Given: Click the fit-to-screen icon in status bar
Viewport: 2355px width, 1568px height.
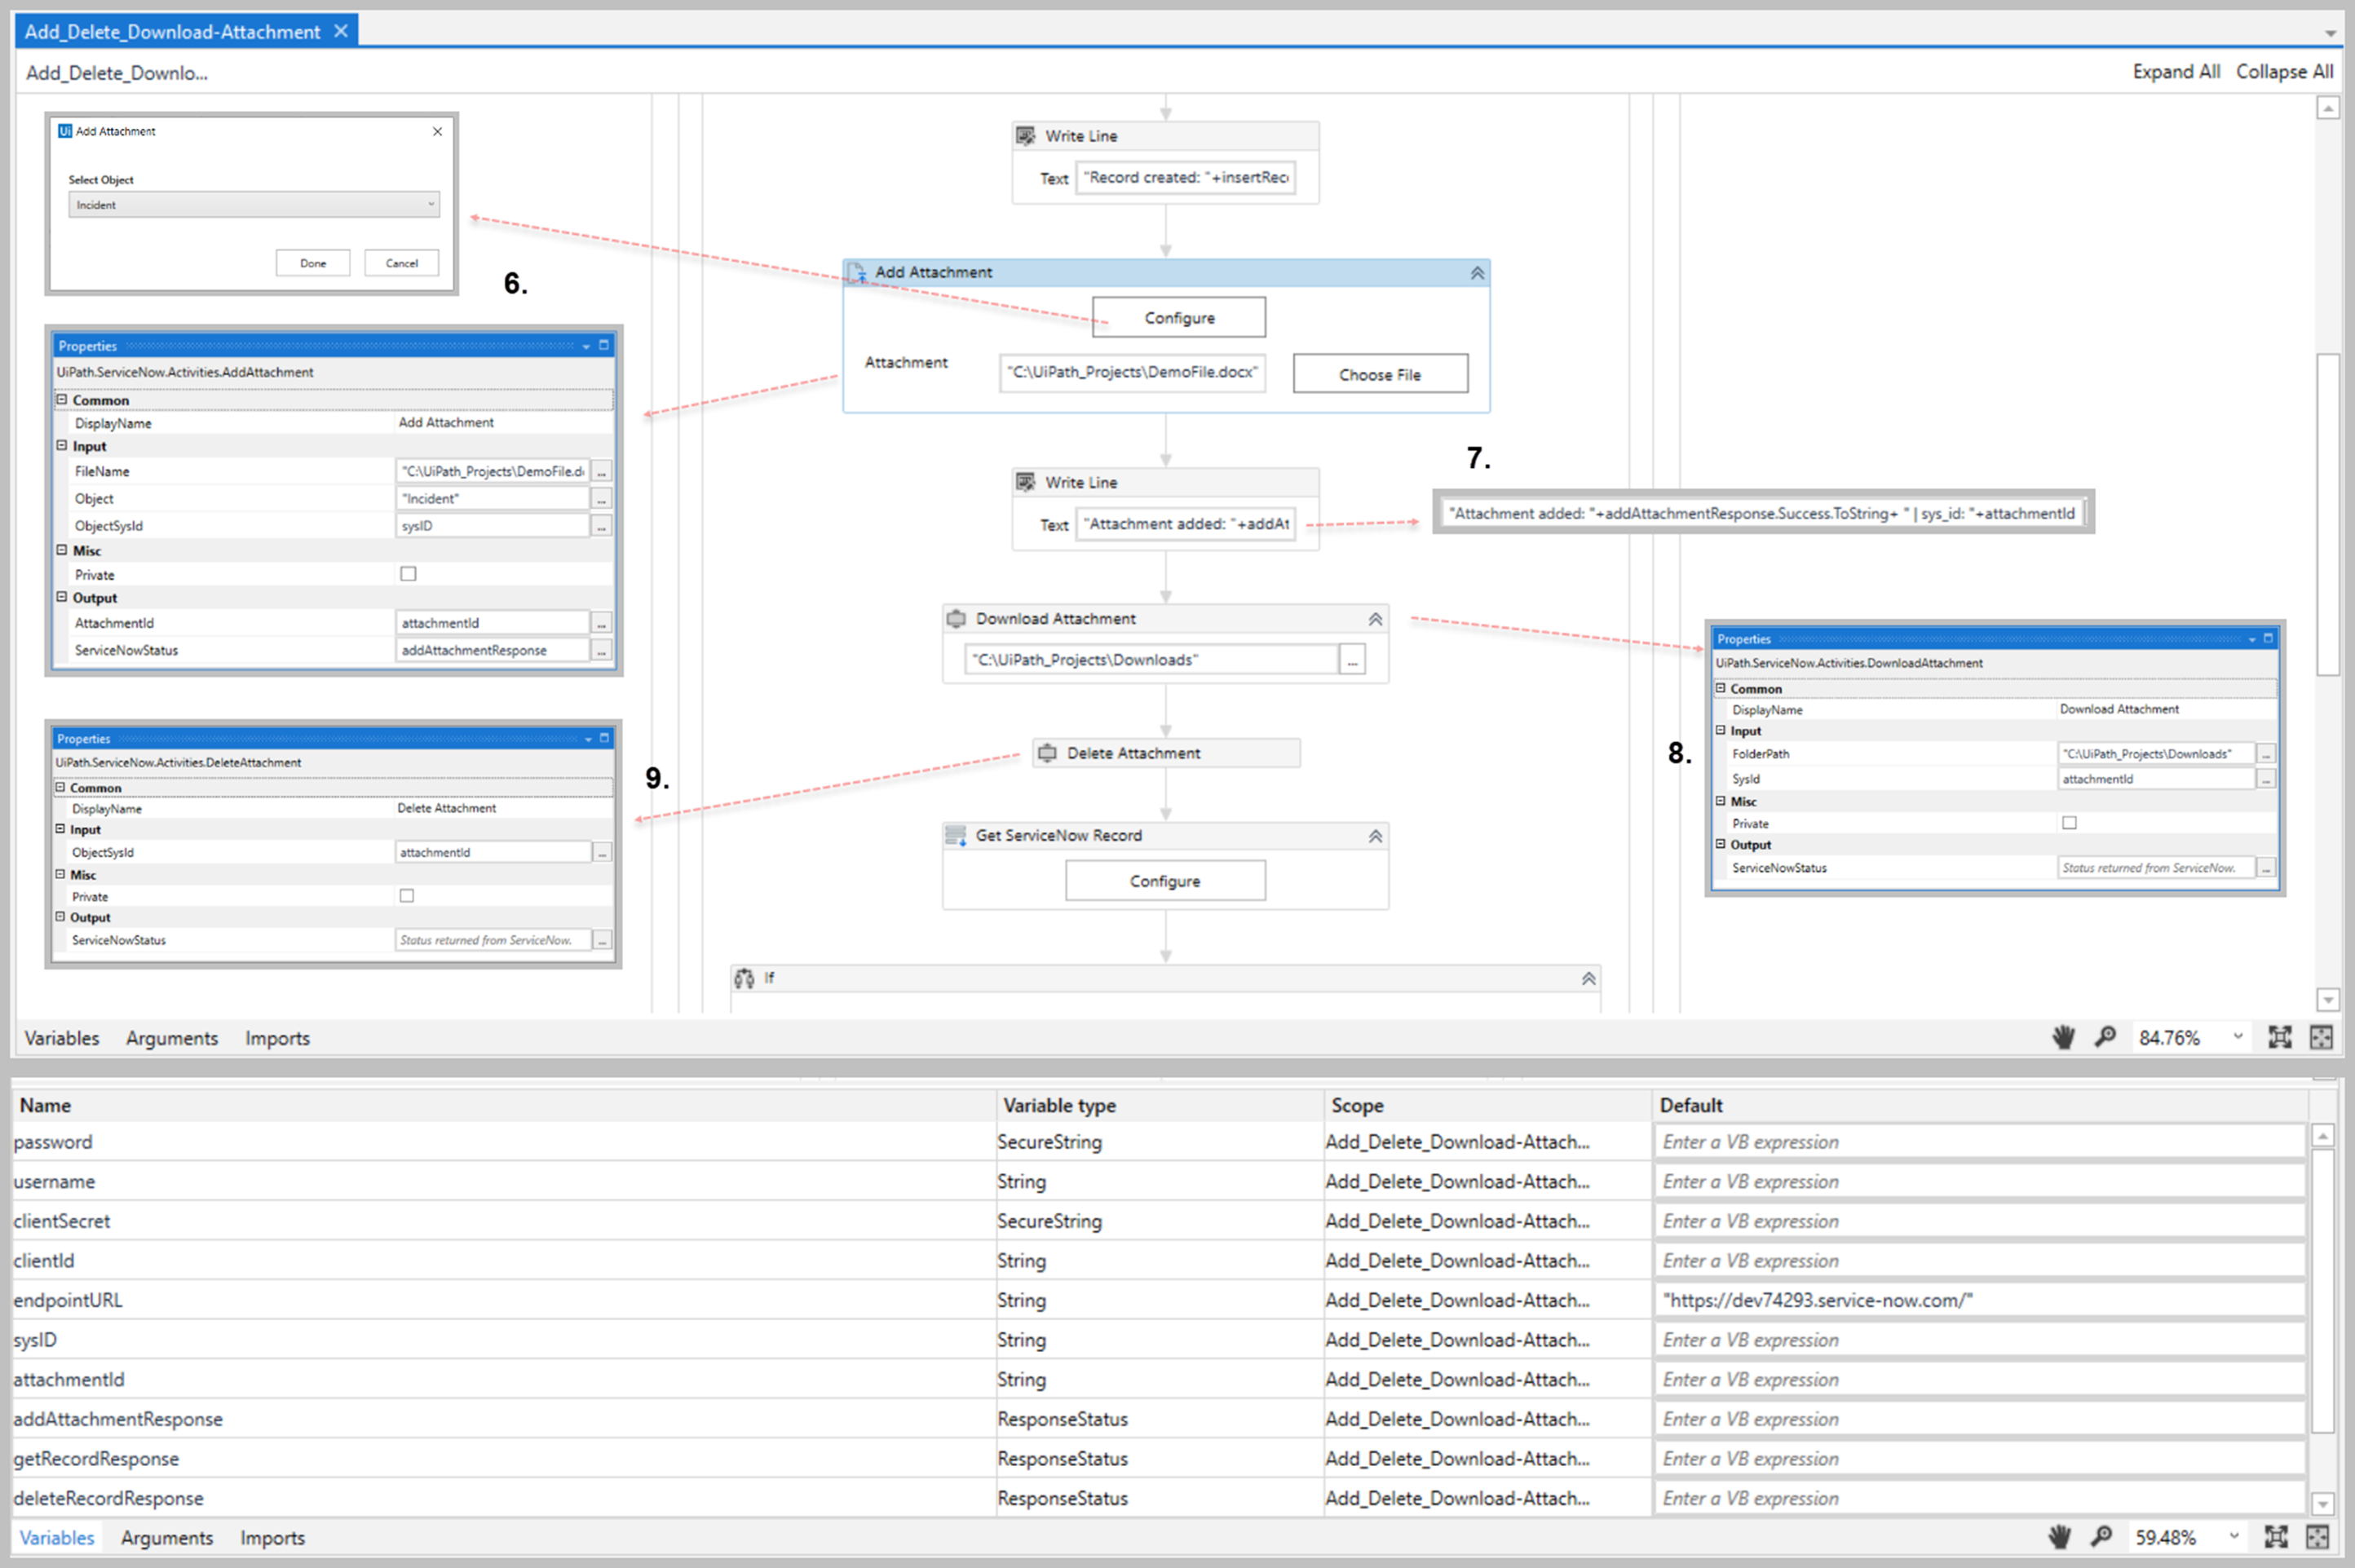Looking at the screenshot, I should 2280,1037.
